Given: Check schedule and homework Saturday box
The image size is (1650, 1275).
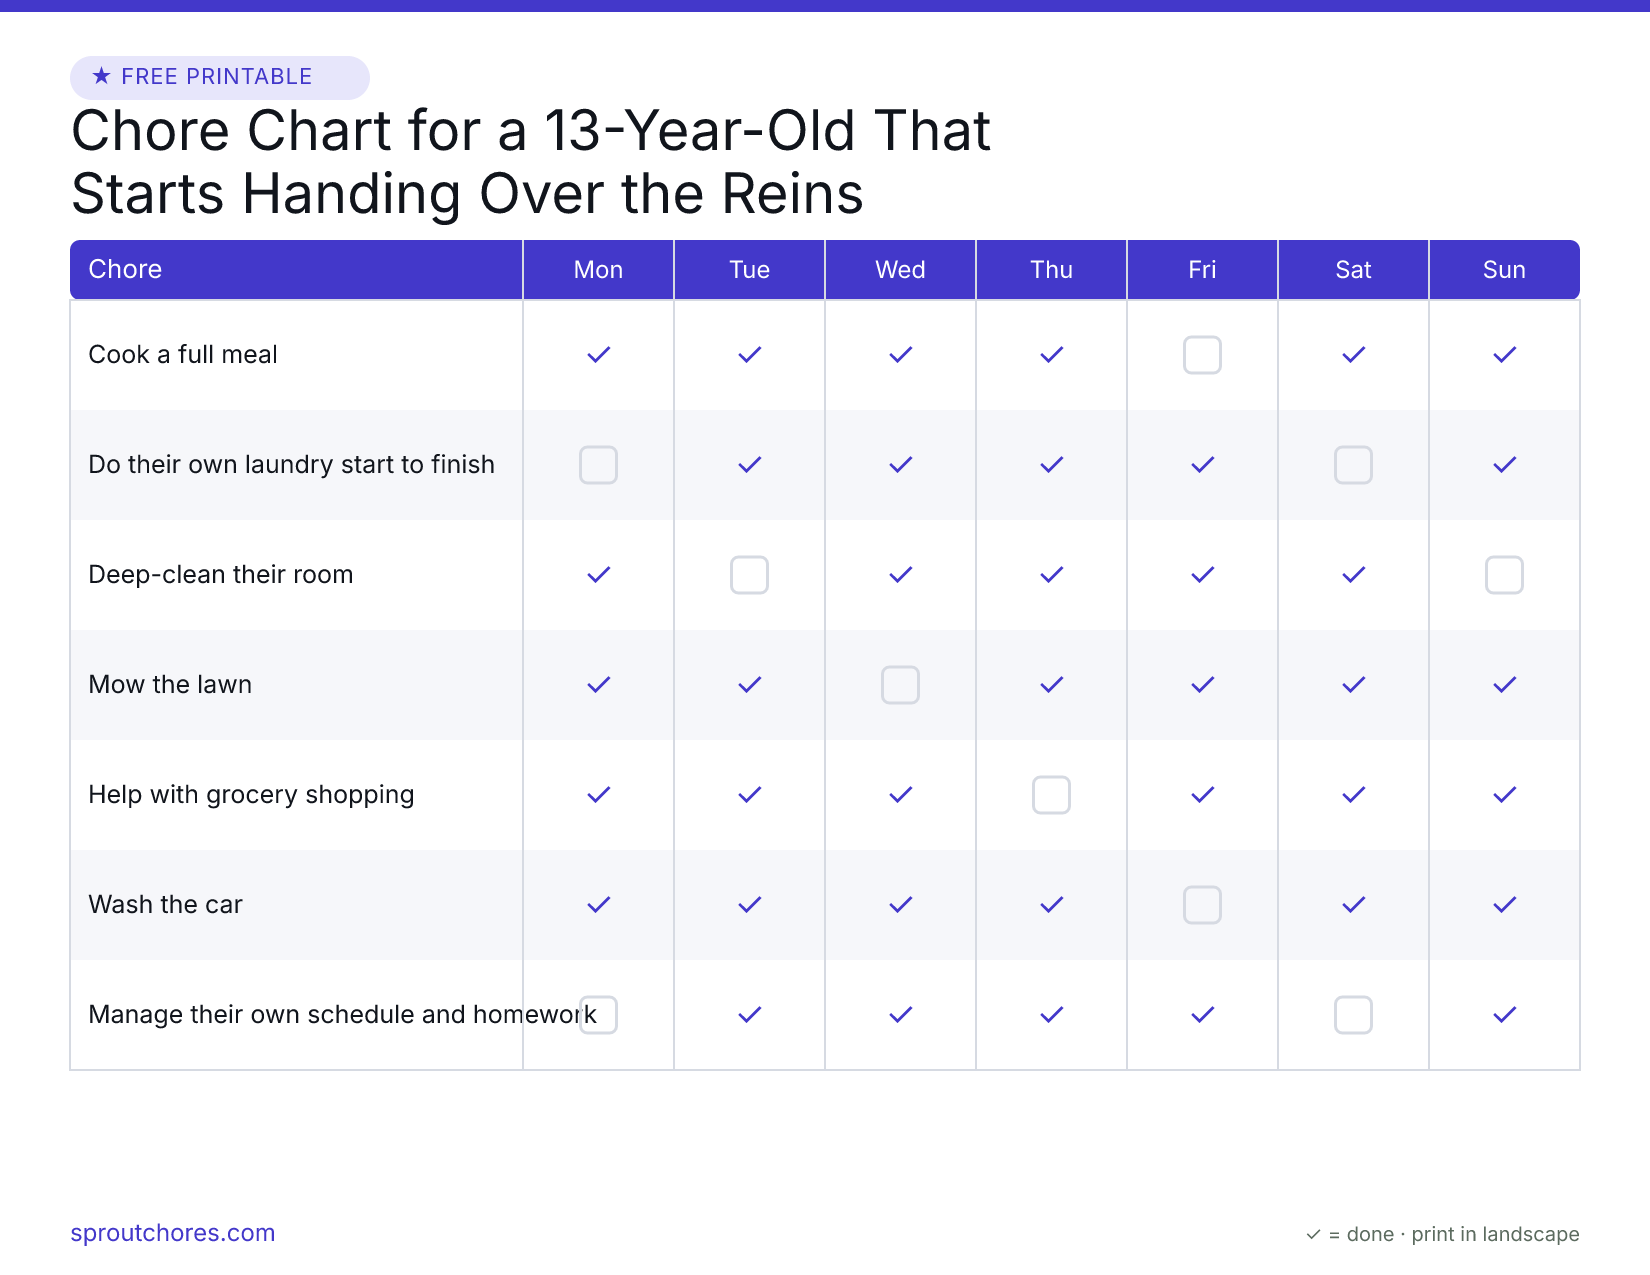Looking at the screenshot, I should coord(1353,1015).
